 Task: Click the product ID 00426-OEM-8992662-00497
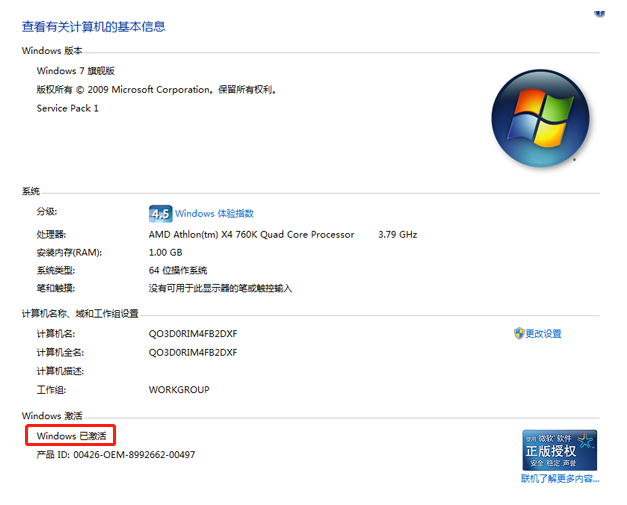pyautogui.click(x=116, y=455)
